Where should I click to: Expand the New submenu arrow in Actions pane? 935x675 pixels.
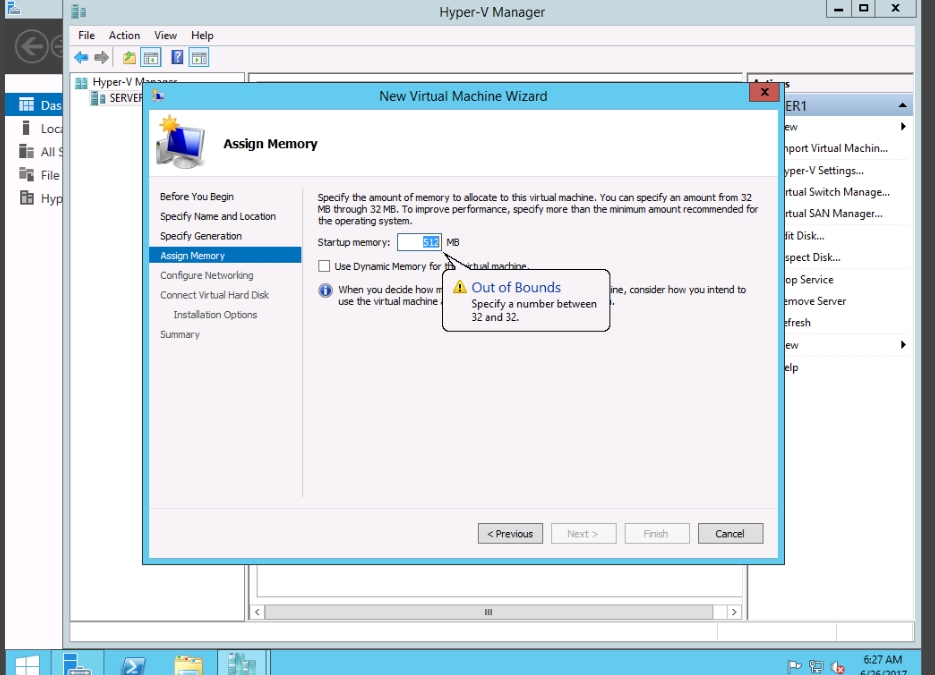[903, 126]
